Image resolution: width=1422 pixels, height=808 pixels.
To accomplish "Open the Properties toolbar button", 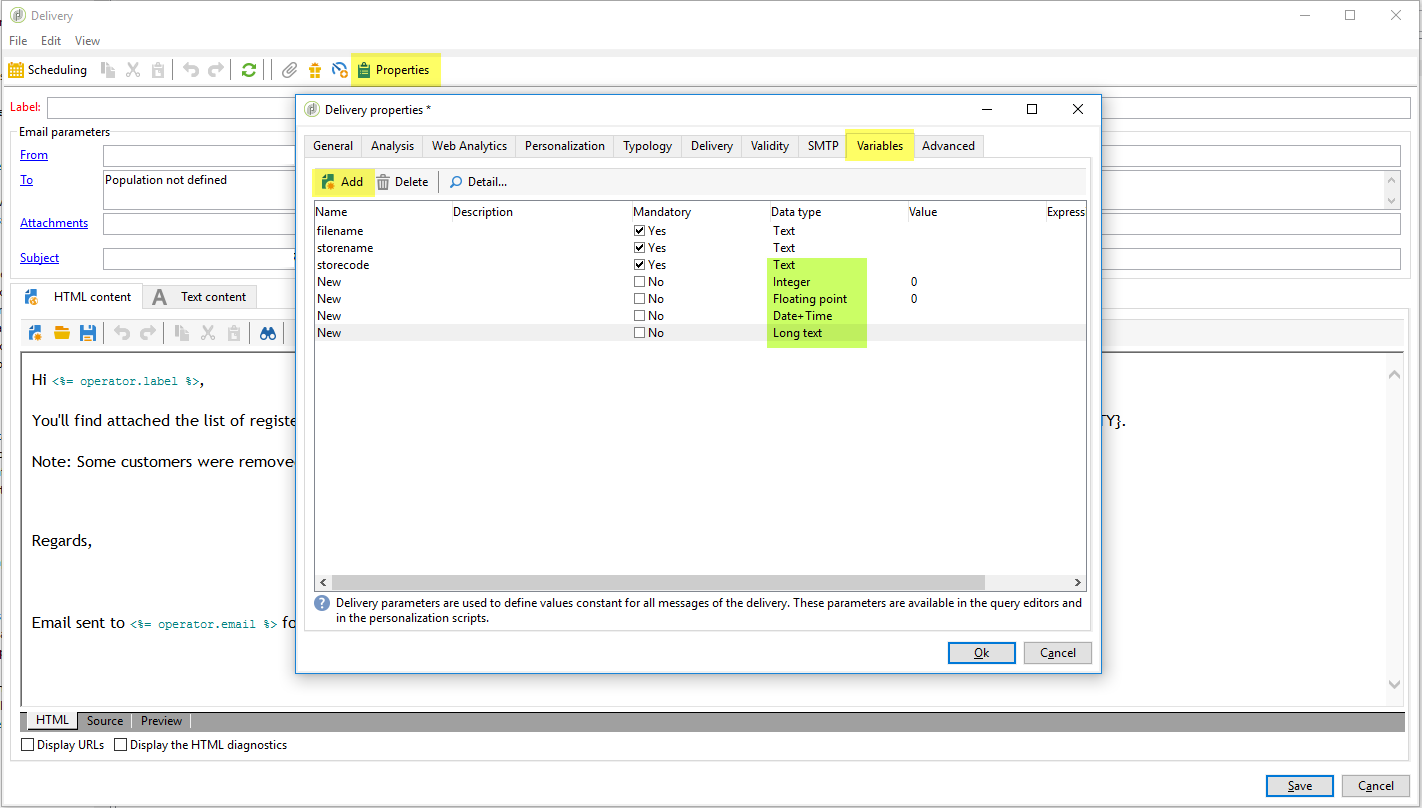I will tap(394, 70).
